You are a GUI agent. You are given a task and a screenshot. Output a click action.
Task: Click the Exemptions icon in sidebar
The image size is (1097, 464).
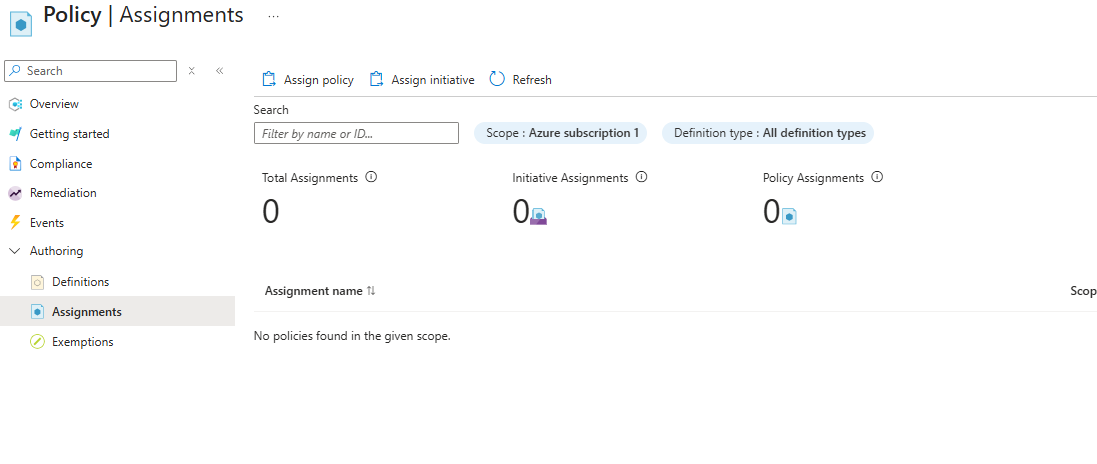[x=38, y=342]
